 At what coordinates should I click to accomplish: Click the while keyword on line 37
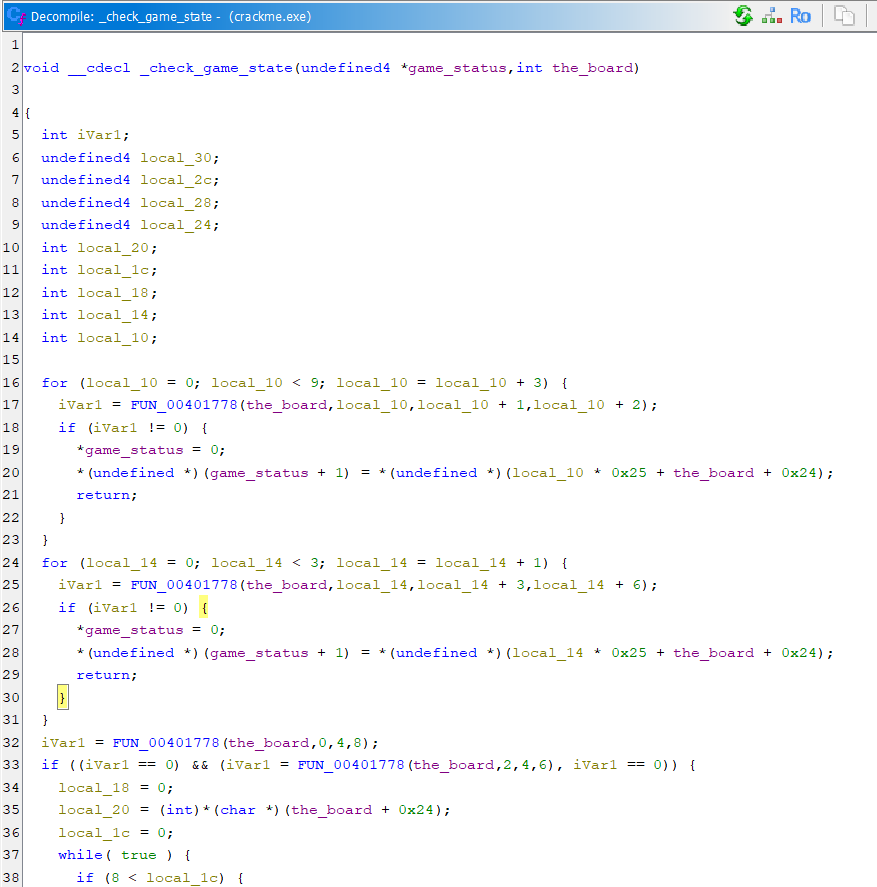click(x=80, y=855)
